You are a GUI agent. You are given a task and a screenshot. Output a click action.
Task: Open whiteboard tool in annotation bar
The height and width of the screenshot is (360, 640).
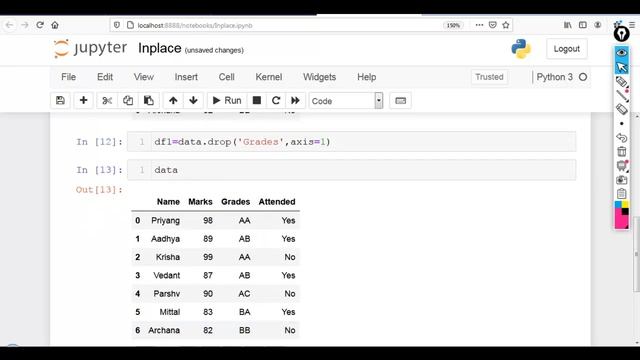point(622,165)
